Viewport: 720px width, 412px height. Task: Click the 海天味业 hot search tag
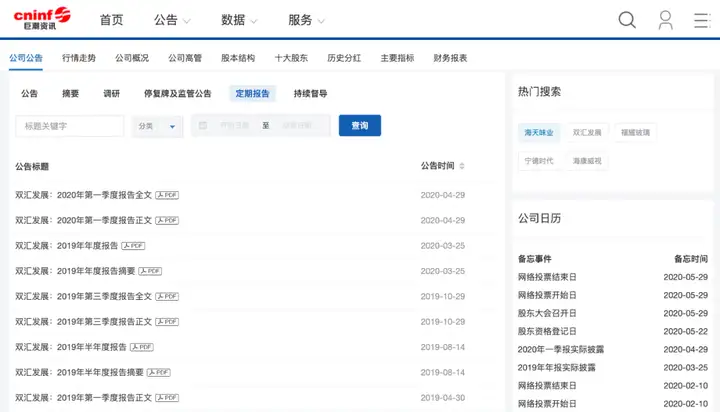(x=539, y=132)
